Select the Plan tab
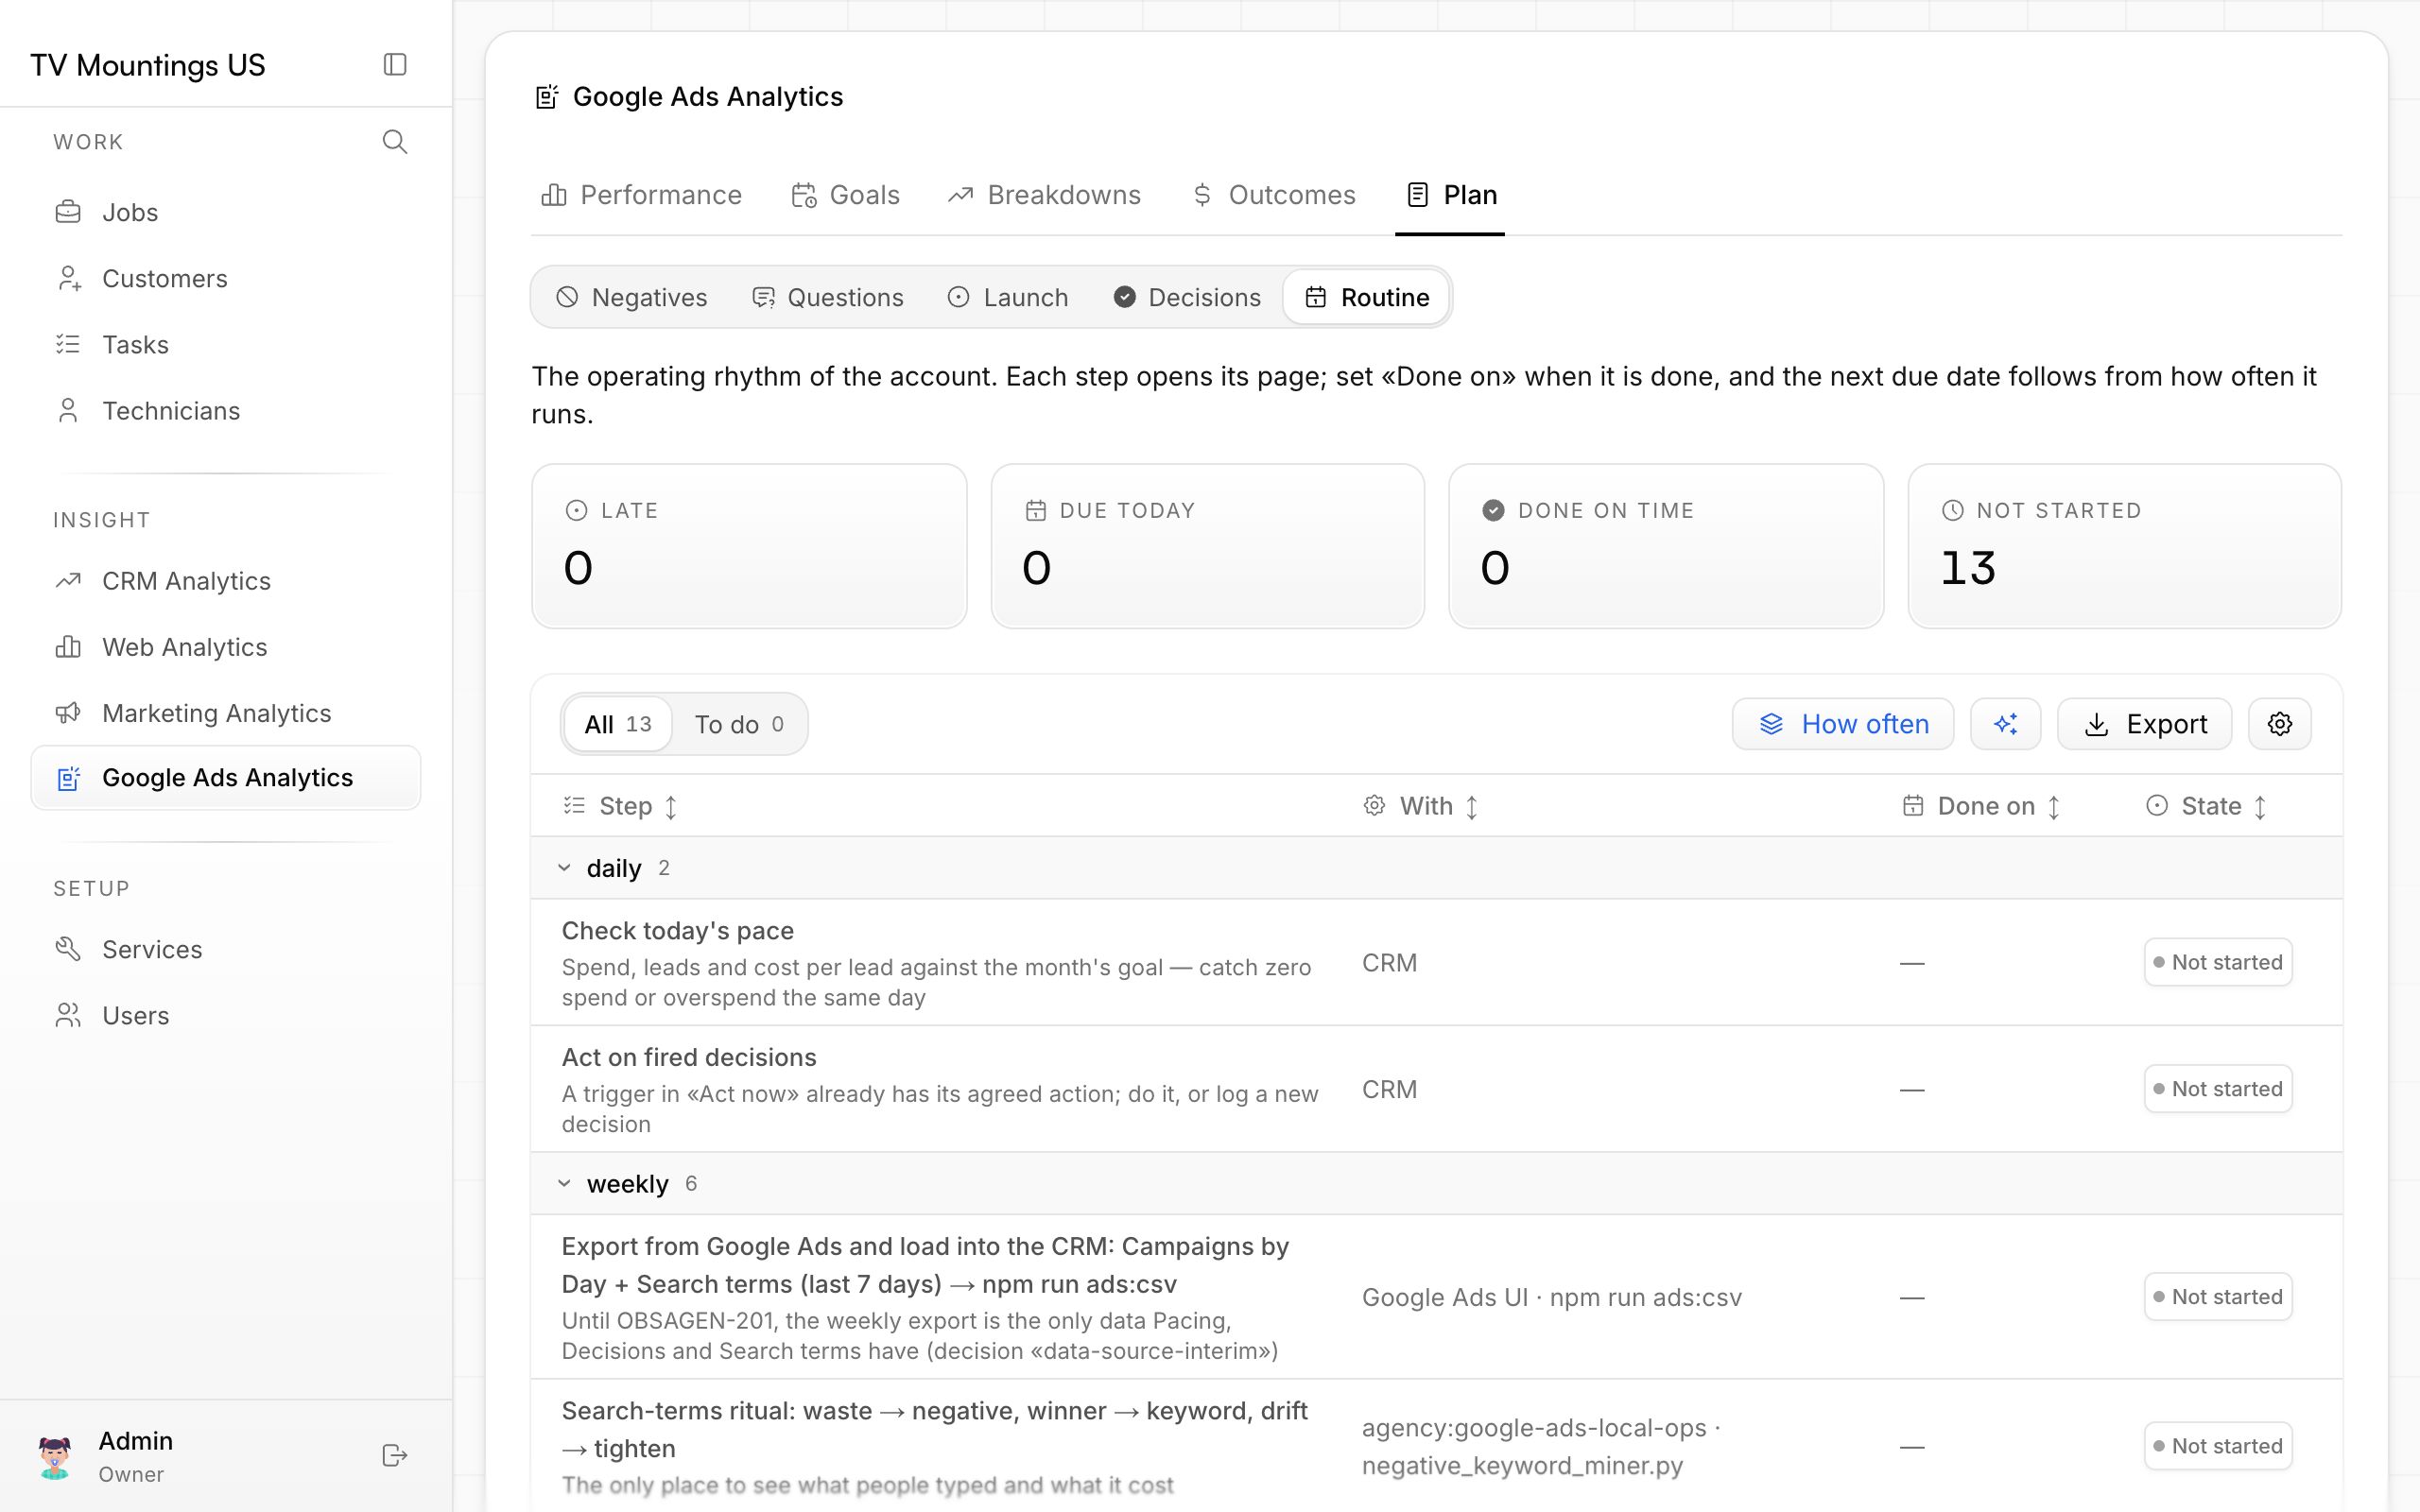 click(1450, 195)
